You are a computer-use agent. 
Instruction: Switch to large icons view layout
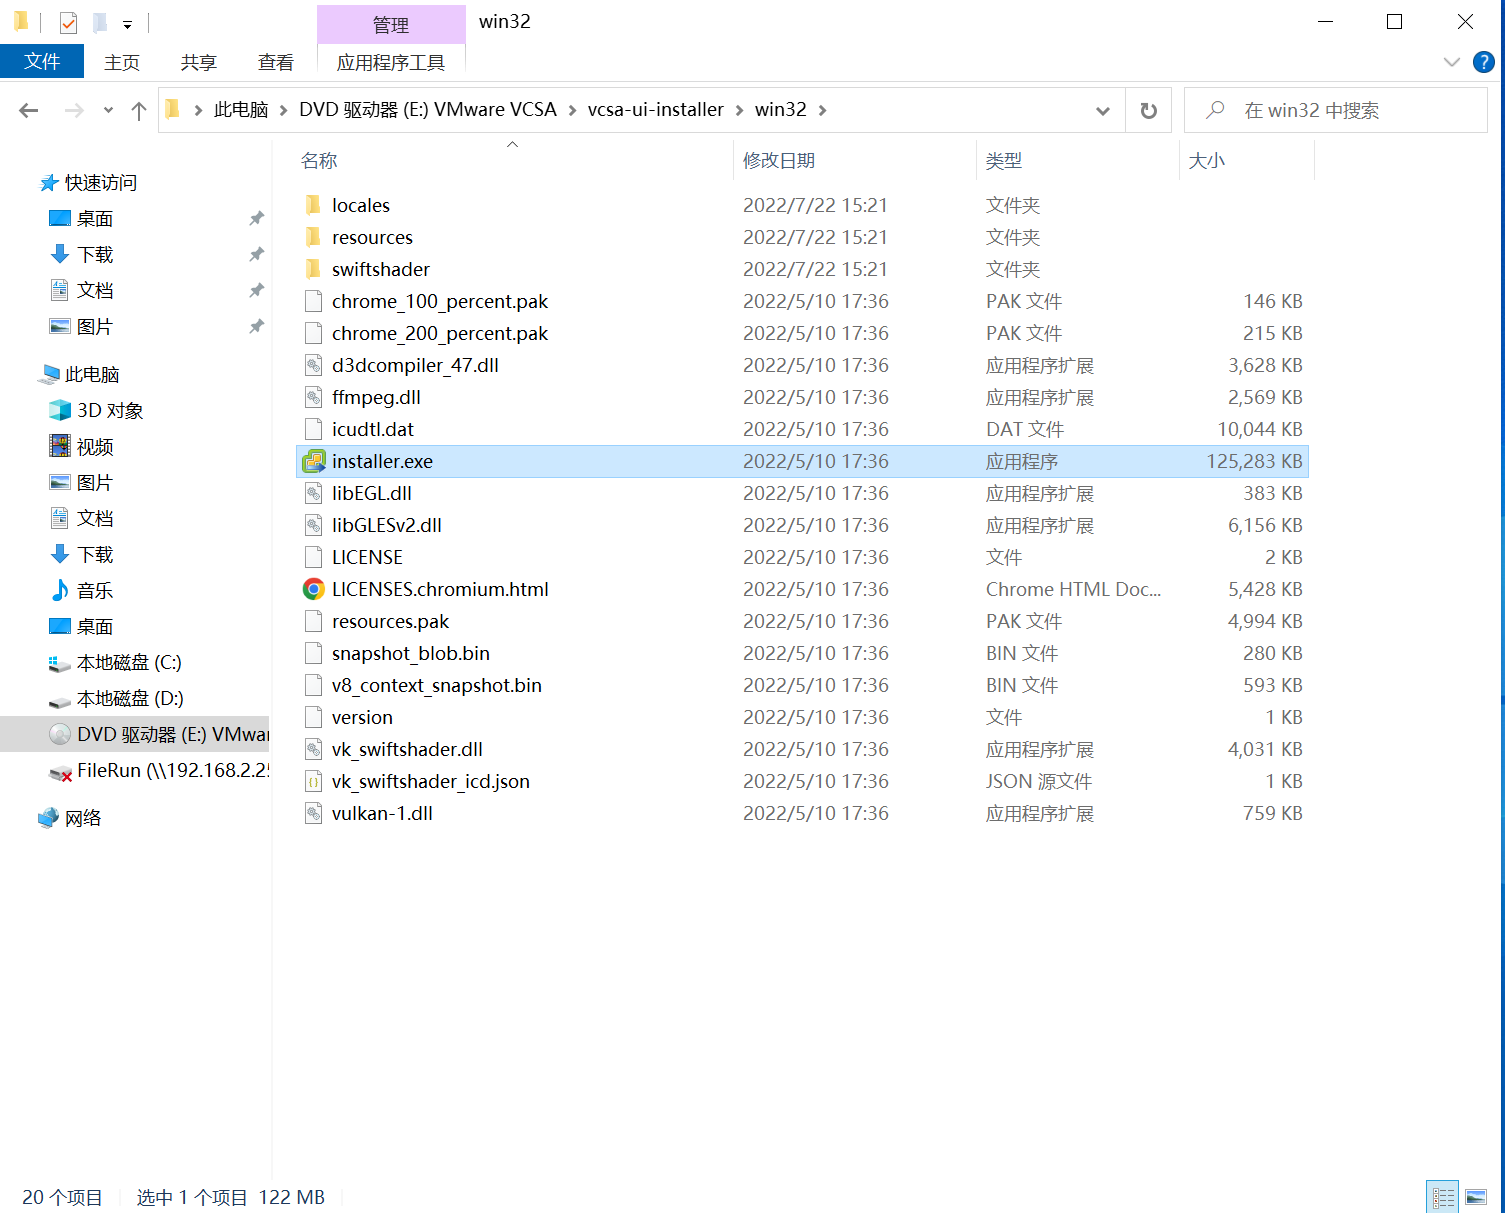click(1476, 1197)
